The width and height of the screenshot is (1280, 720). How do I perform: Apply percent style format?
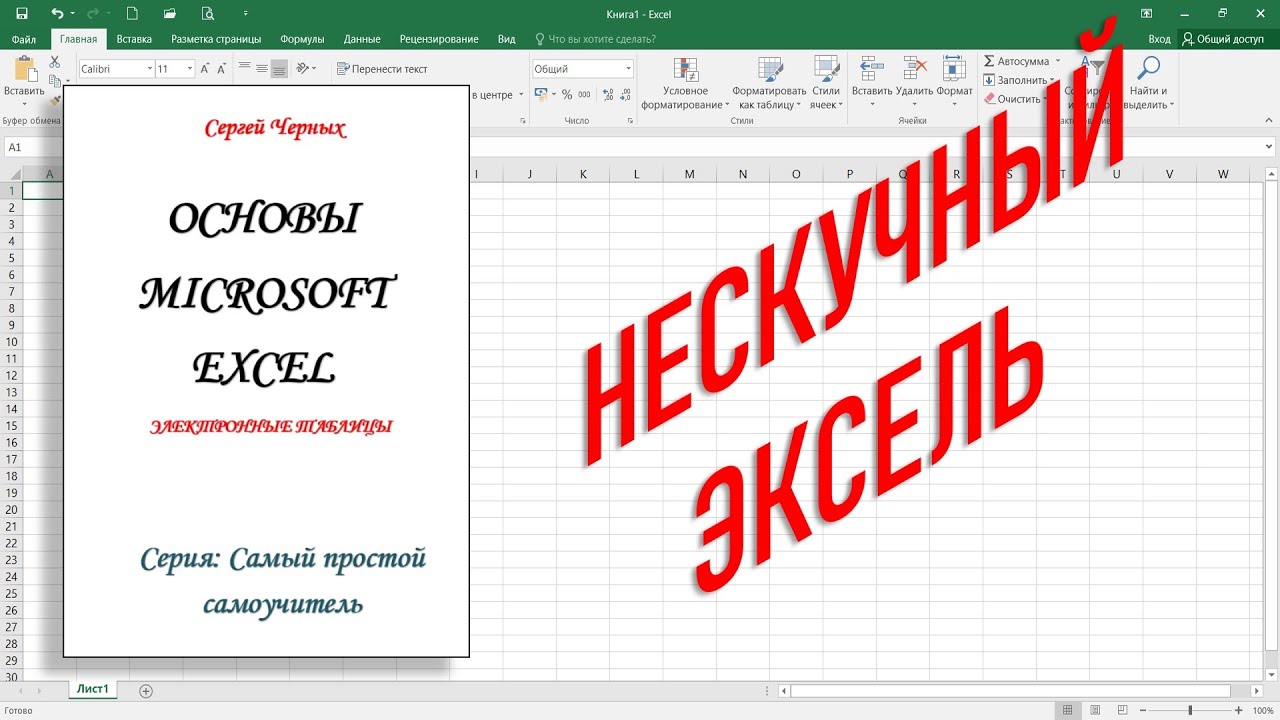(x=567, y=94)
